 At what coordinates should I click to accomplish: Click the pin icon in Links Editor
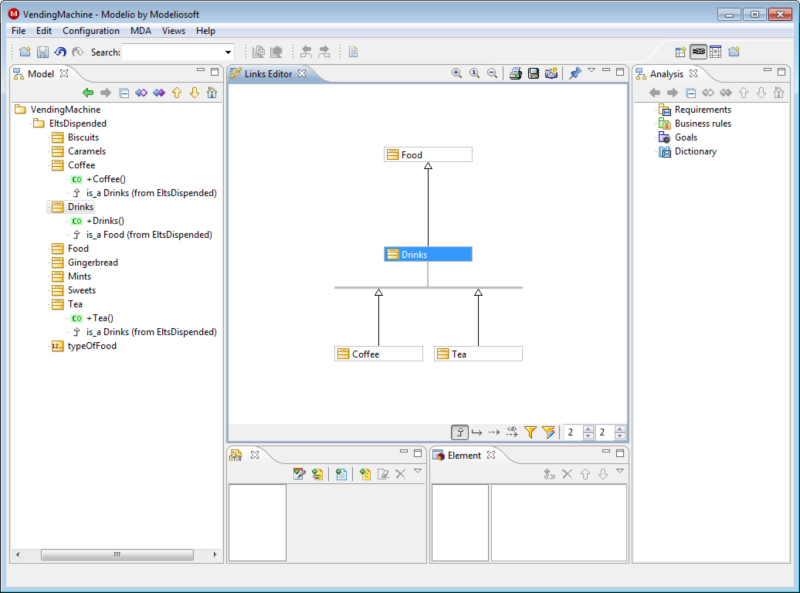coord(574,73)
